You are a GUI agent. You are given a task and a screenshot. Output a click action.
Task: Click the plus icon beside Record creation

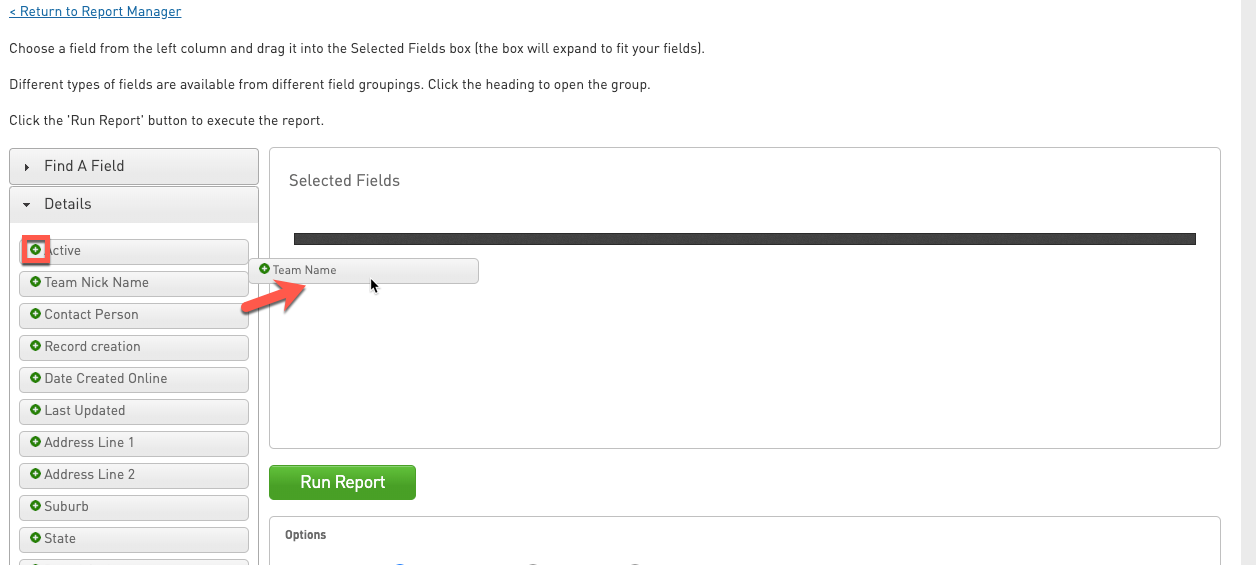(x=36, y=346)
